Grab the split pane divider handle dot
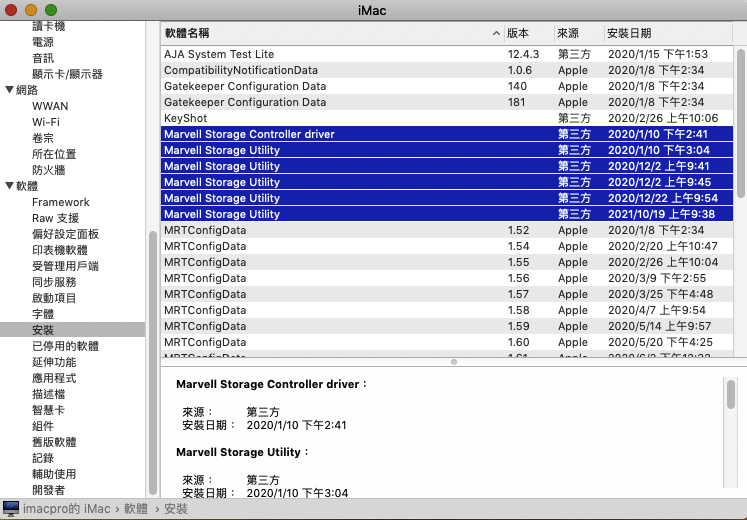Screen dimensions: 747x520 (x=454, y=362)
